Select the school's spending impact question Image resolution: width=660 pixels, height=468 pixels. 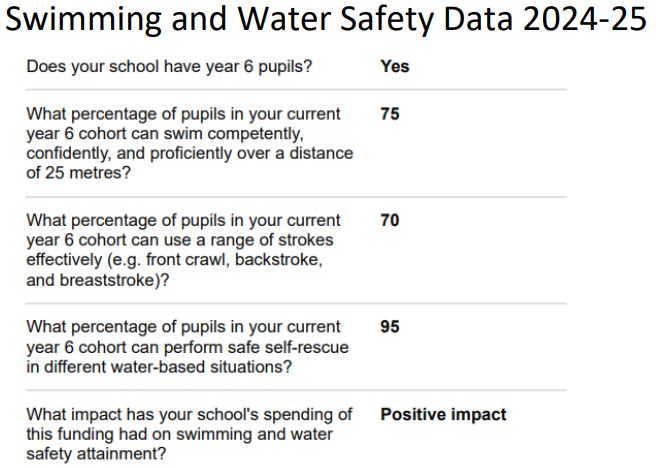click(x=188, y=434)
